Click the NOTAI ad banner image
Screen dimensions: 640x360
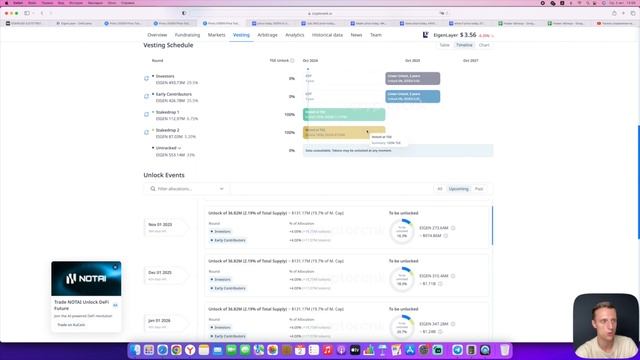(x=86, y=278)
